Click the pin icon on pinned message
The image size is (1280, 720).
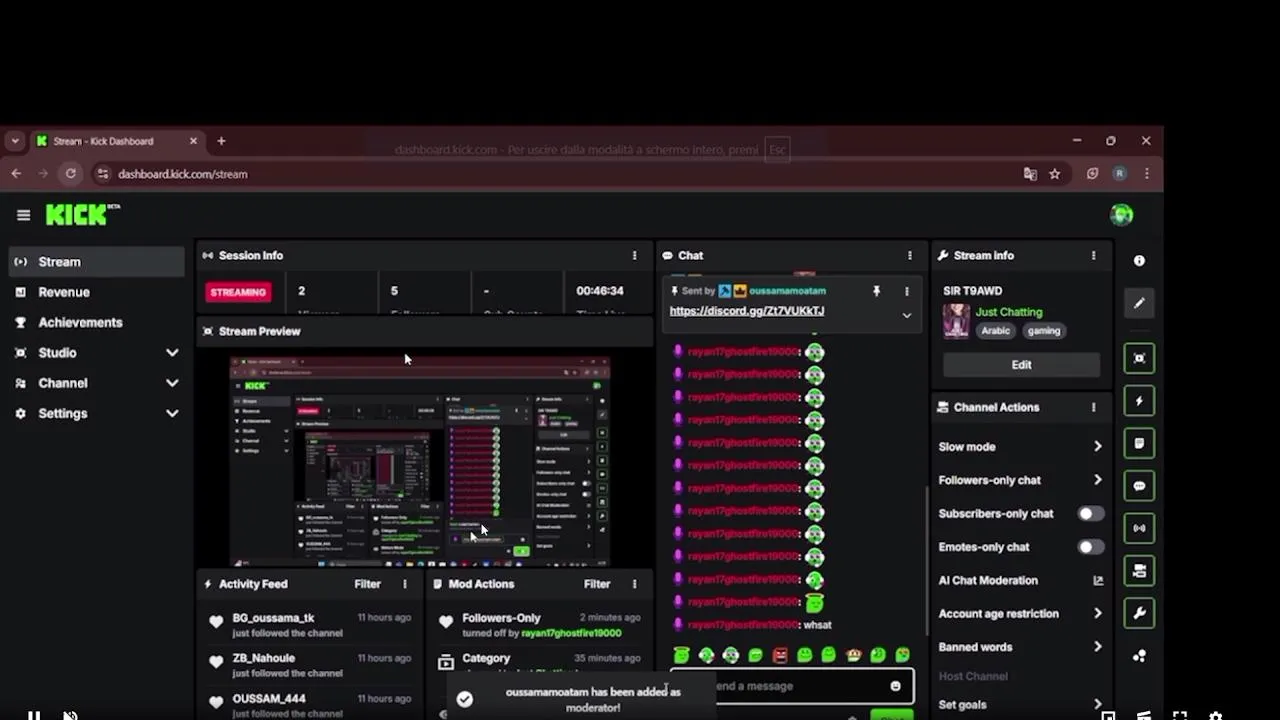876,291
